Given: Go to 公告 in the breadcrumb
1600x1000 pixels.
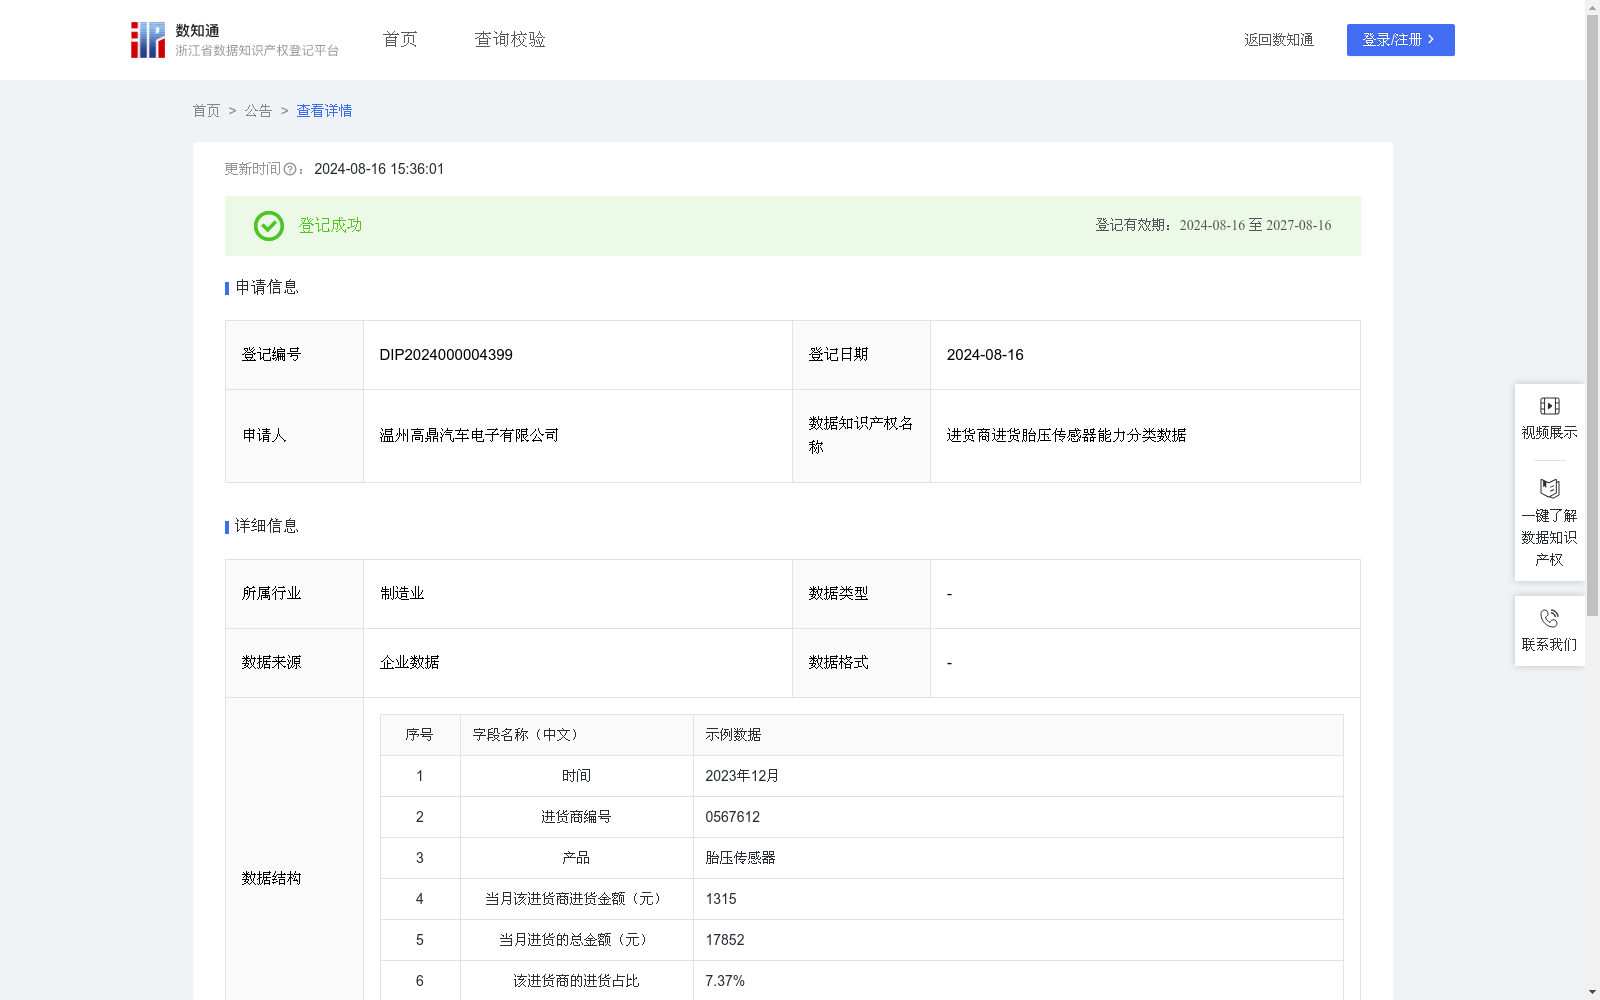Looking at the screenshot, I should point(258,111).
